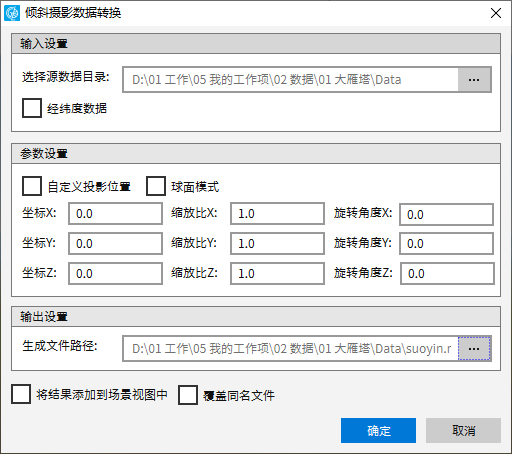Screen dimensions: 512x454
Task: Click the 选择源数据目录 path text box
Action: click(x=290, y=80)
